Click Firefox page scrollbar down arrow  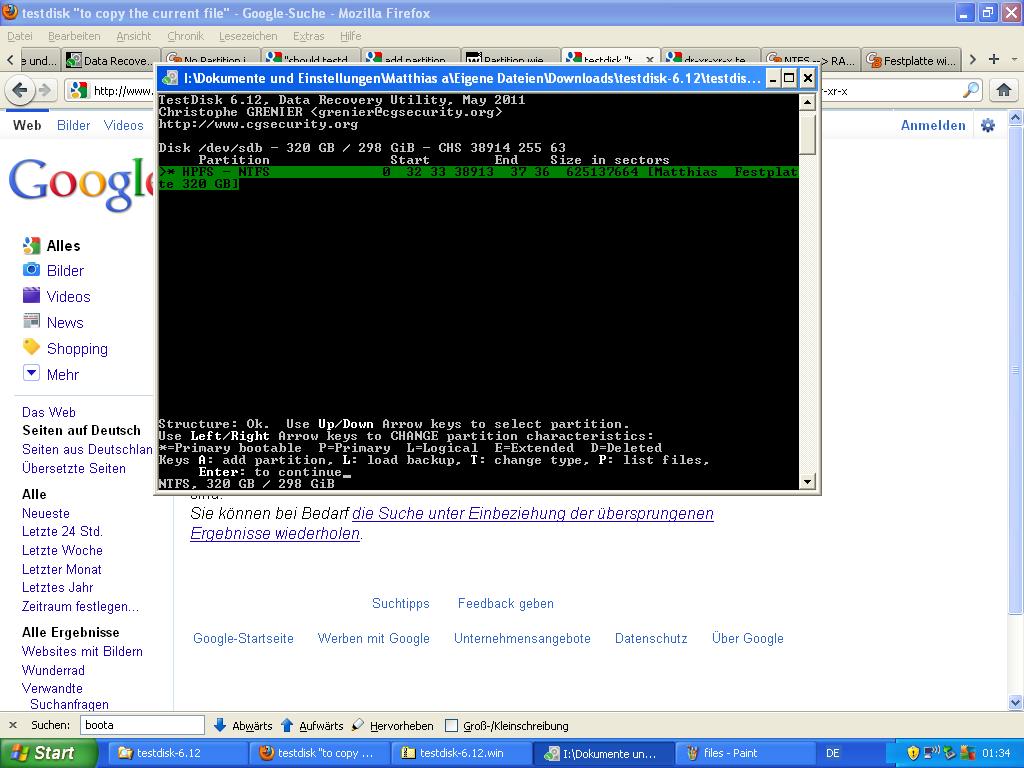coord(1016,703)
